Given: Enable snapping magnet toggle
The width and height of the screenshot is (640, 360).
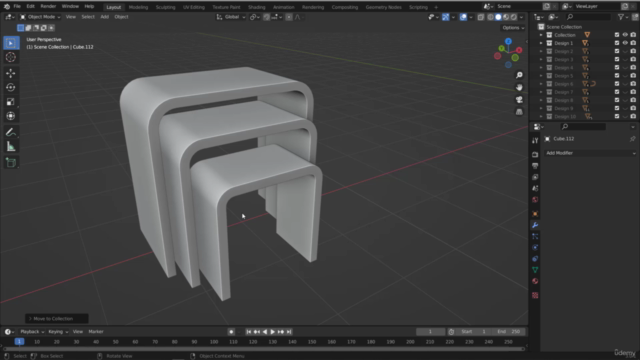Looking at the screenshot, I should pyautogui.click(x=267, y=17).
